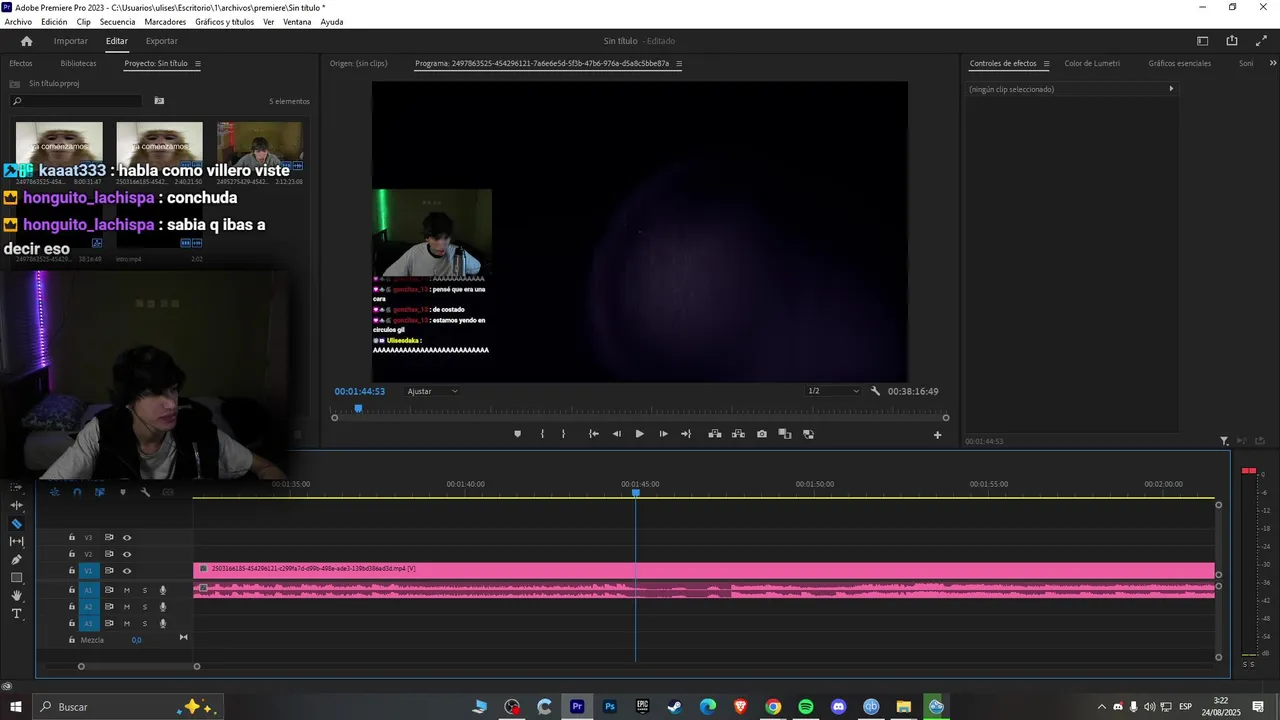The height and width of the screenshot is (720, 1280).
Task: Hide V1 track output eye
Action: (127, 571)
